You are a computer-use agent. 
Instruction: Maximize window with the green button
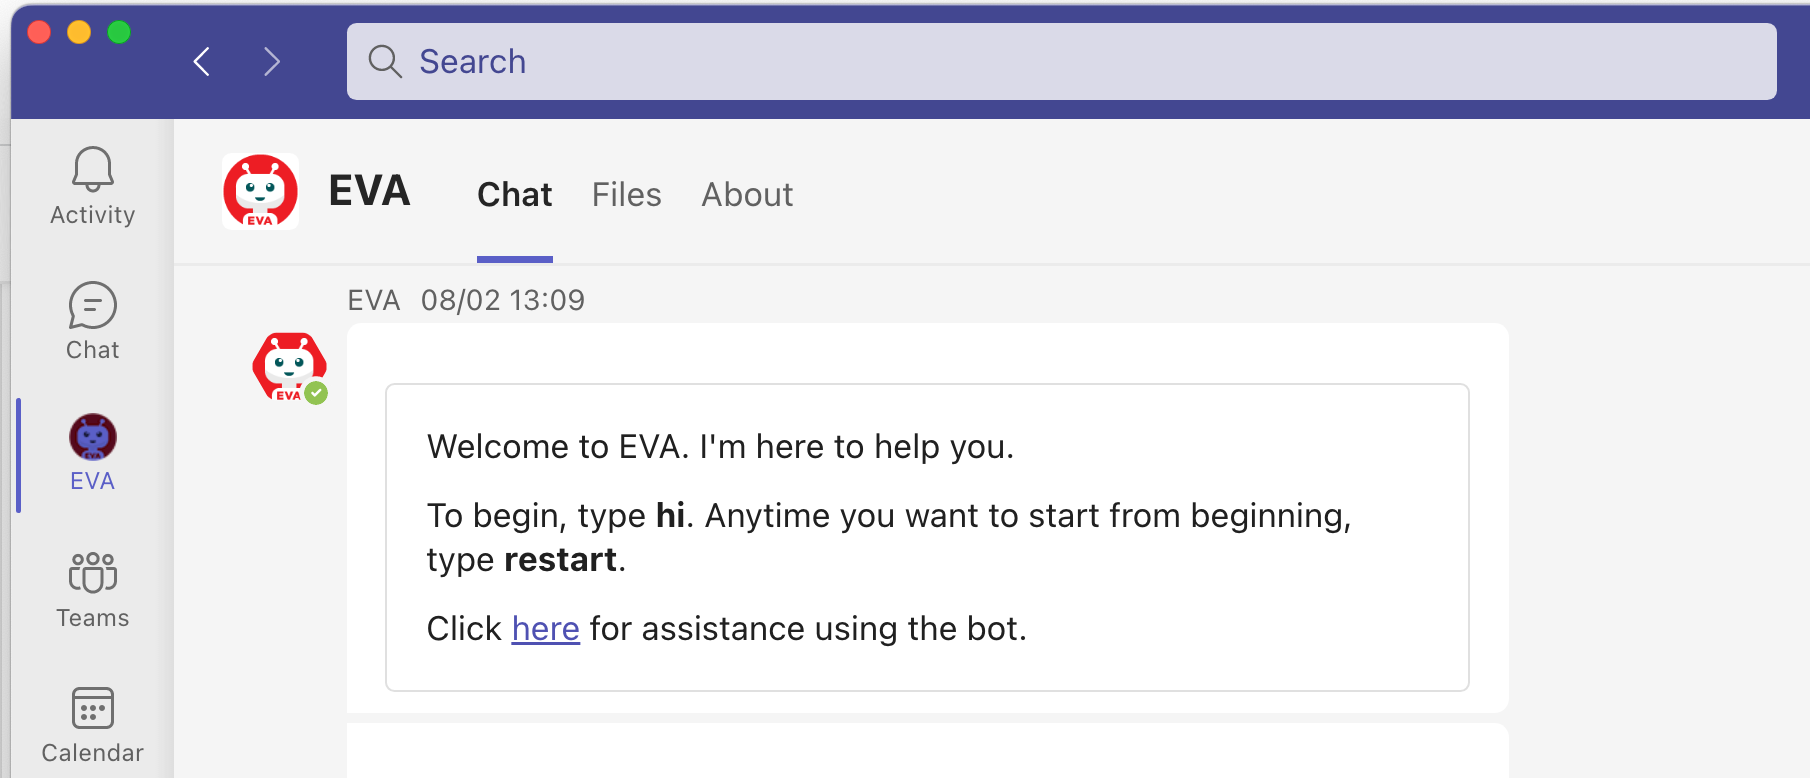tap(119, 32)
